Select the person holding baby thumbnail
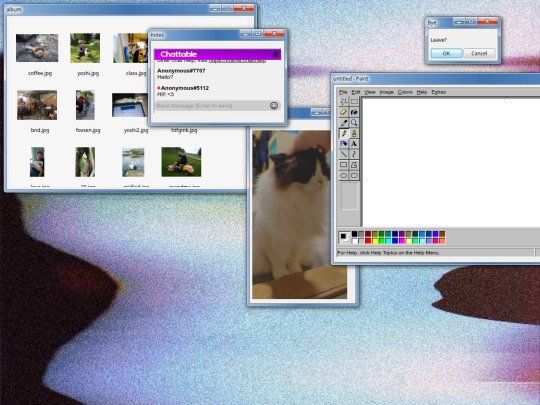The image size is (540, 405). pos(37,162)
